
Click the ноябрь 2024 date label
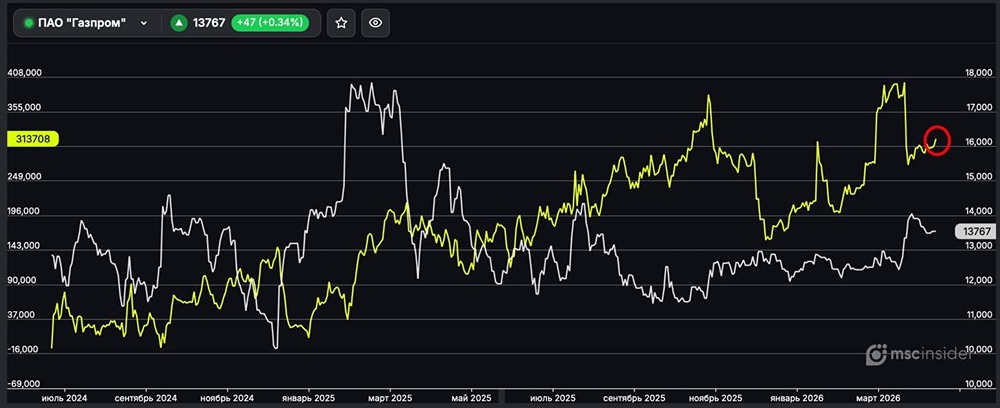227,397
